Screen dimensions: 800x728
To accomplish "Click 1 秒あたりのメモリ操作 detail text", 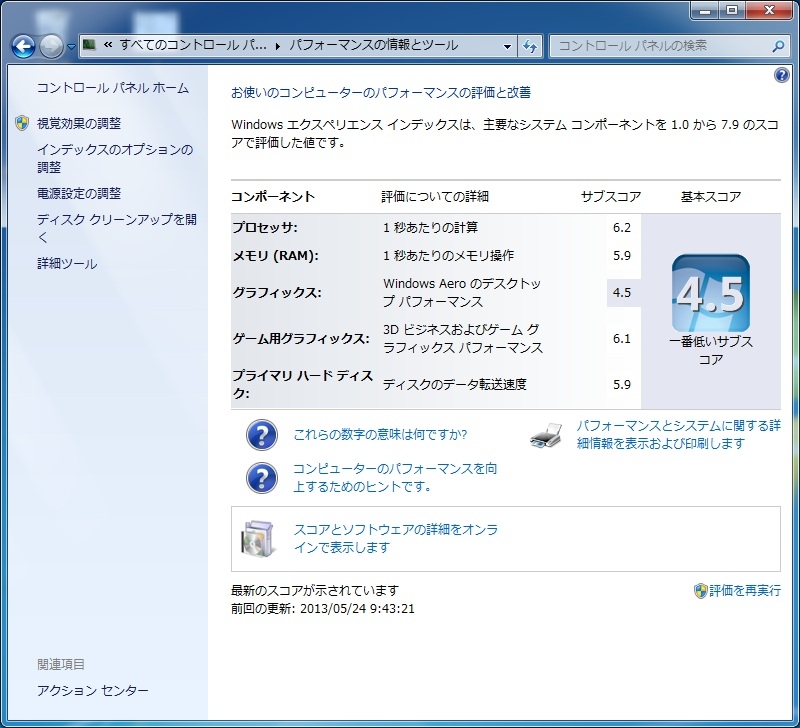I will point(448,256).
